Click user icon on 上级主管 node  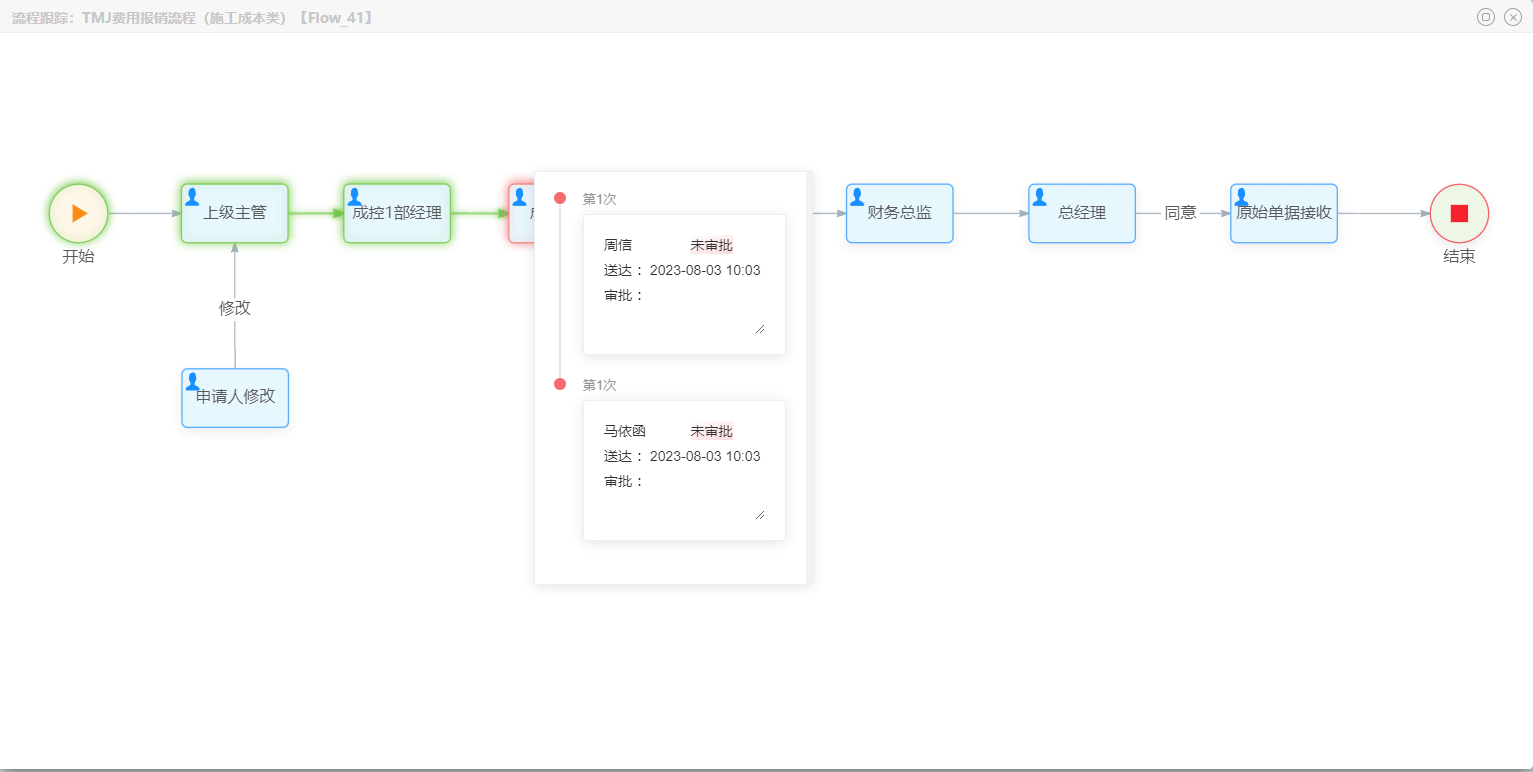tap(192, 197)
